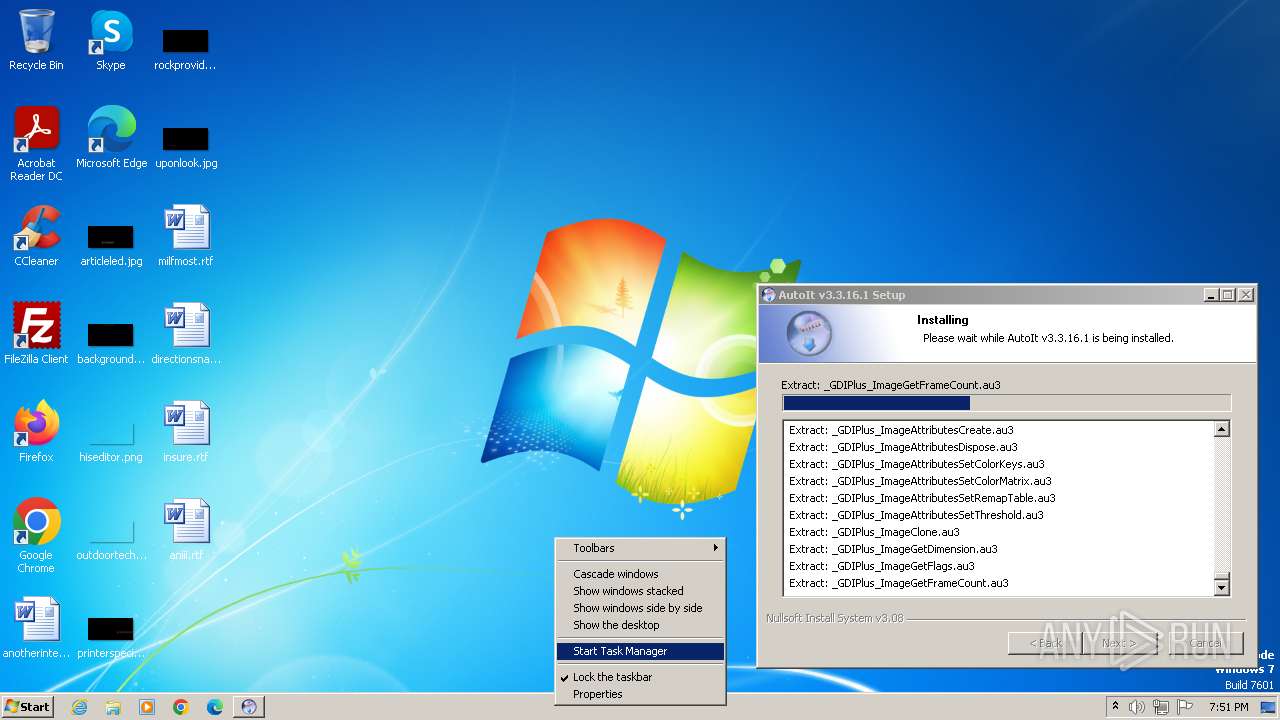Viewport: 1280px width, 720px height.
Task: Select '_GDIPlus_ImageAttributesDispose.au3' log line
Action: pyautogui.click(x=902, y=447)
